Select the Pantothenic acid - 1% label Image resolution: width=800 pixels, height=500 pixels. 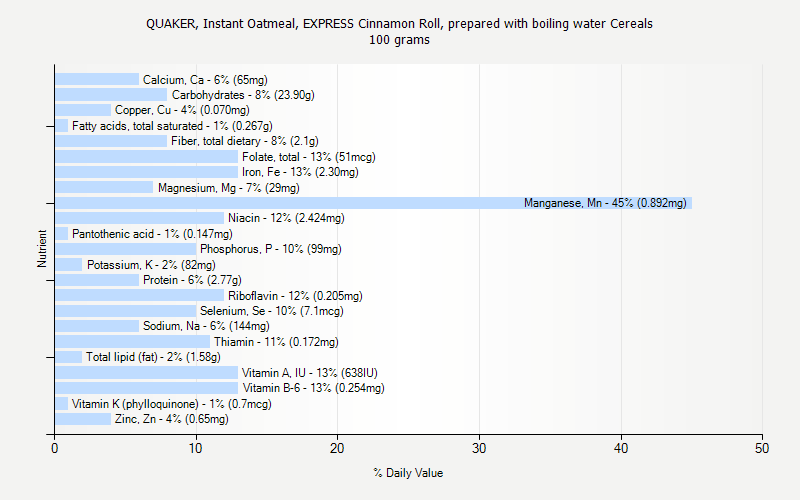pyautogui.click(x=152, y=234)
